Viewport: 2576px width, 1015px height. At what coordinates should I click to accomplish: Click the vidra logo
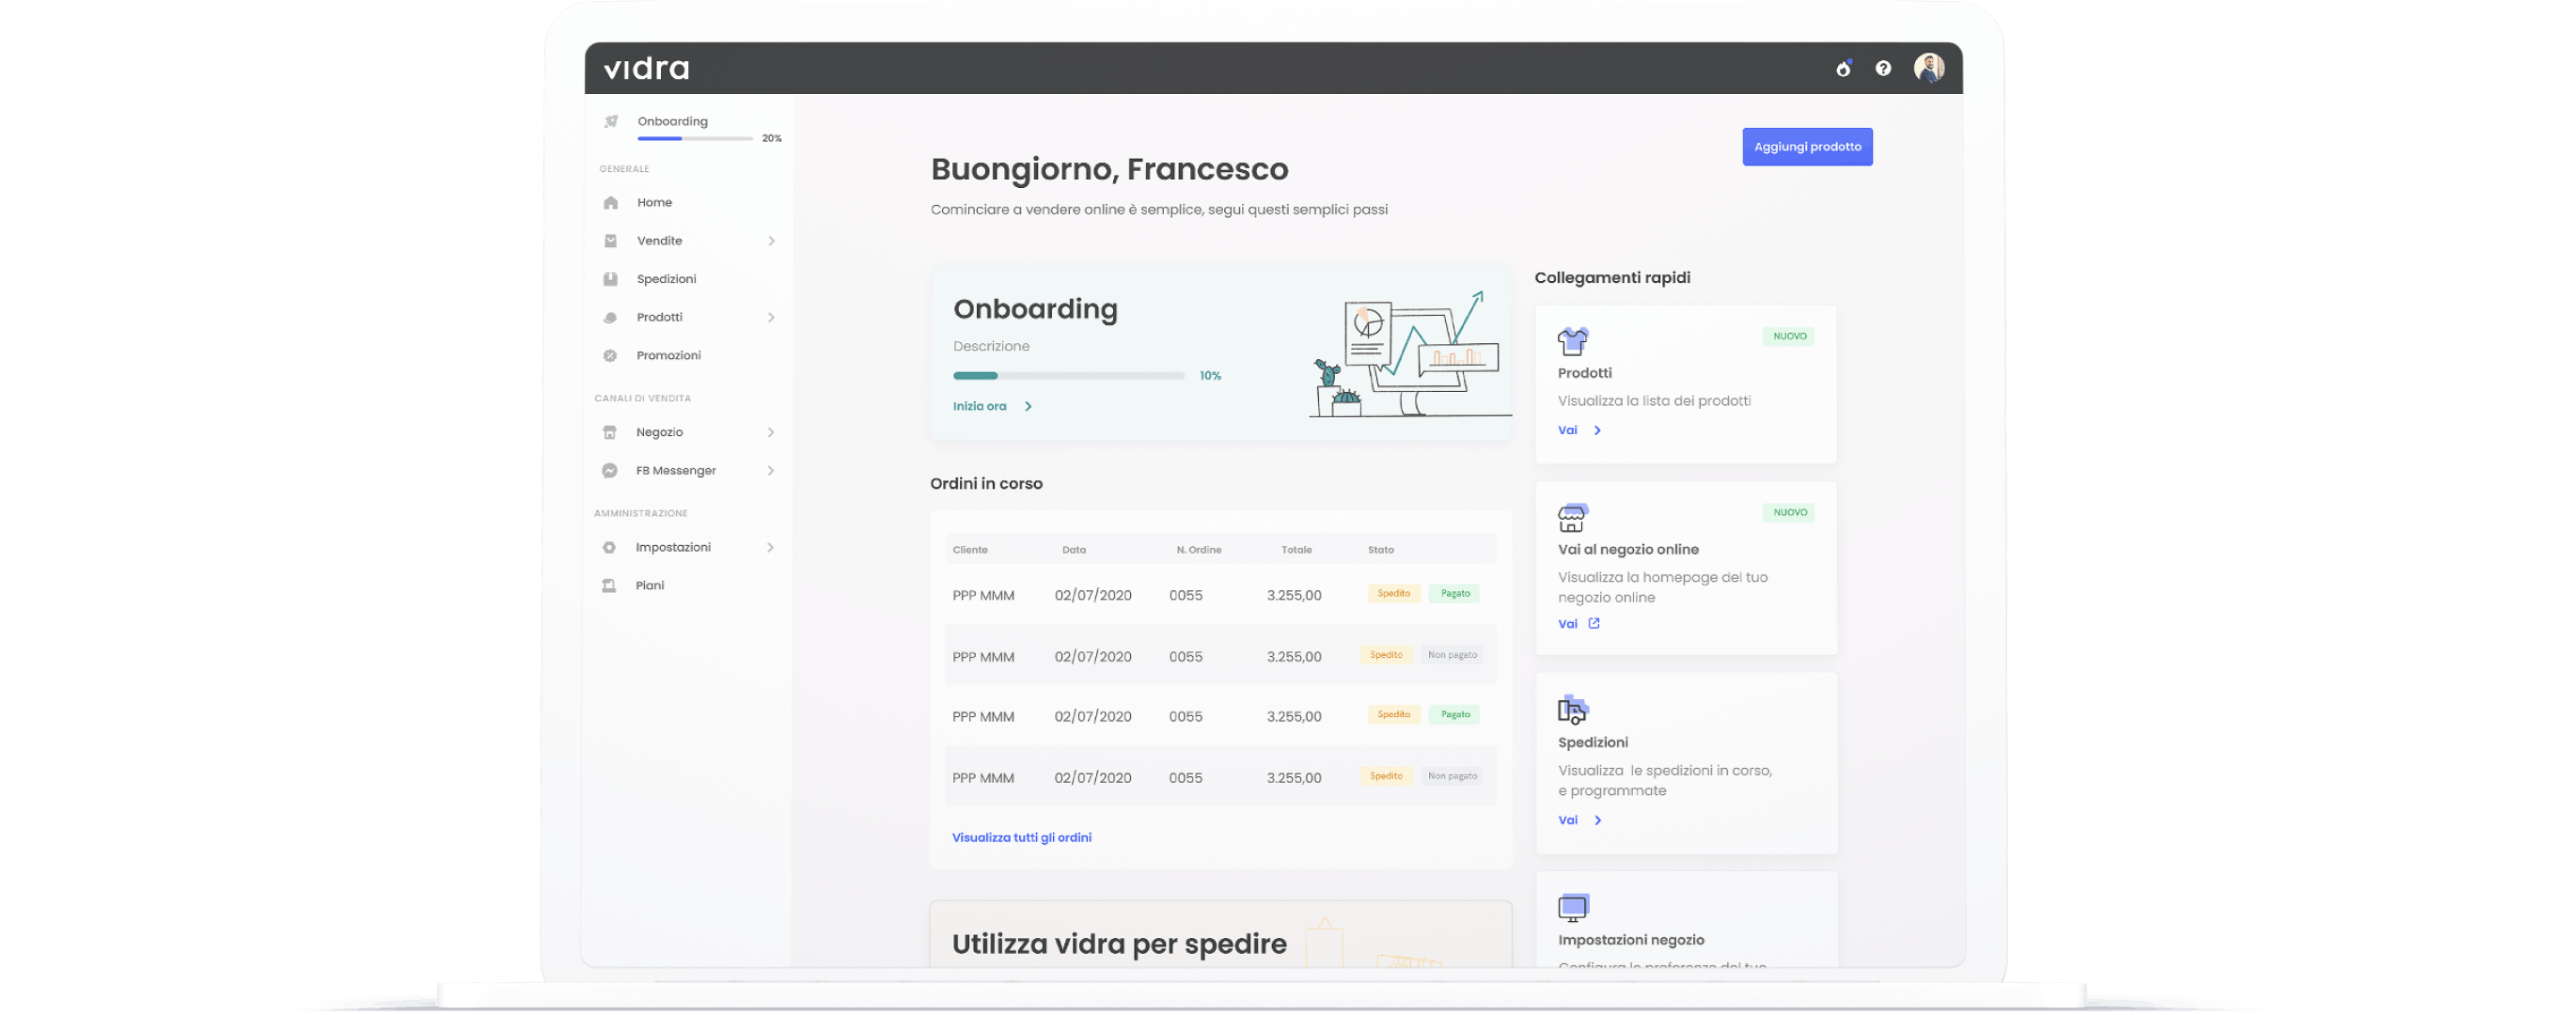pos(646,68)
